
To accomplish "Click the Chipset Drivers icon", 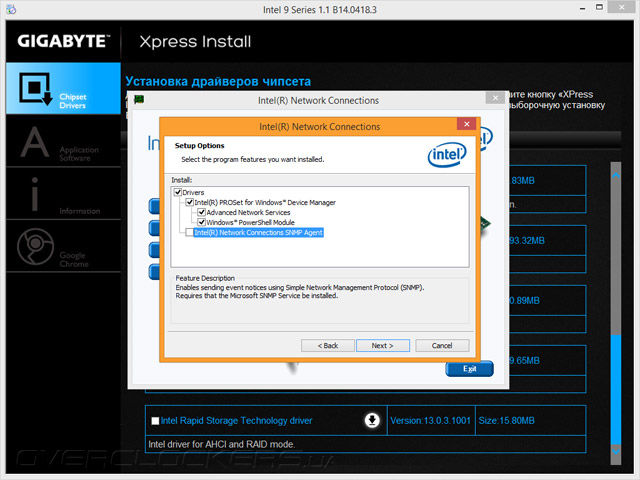I will pos(36,89).
